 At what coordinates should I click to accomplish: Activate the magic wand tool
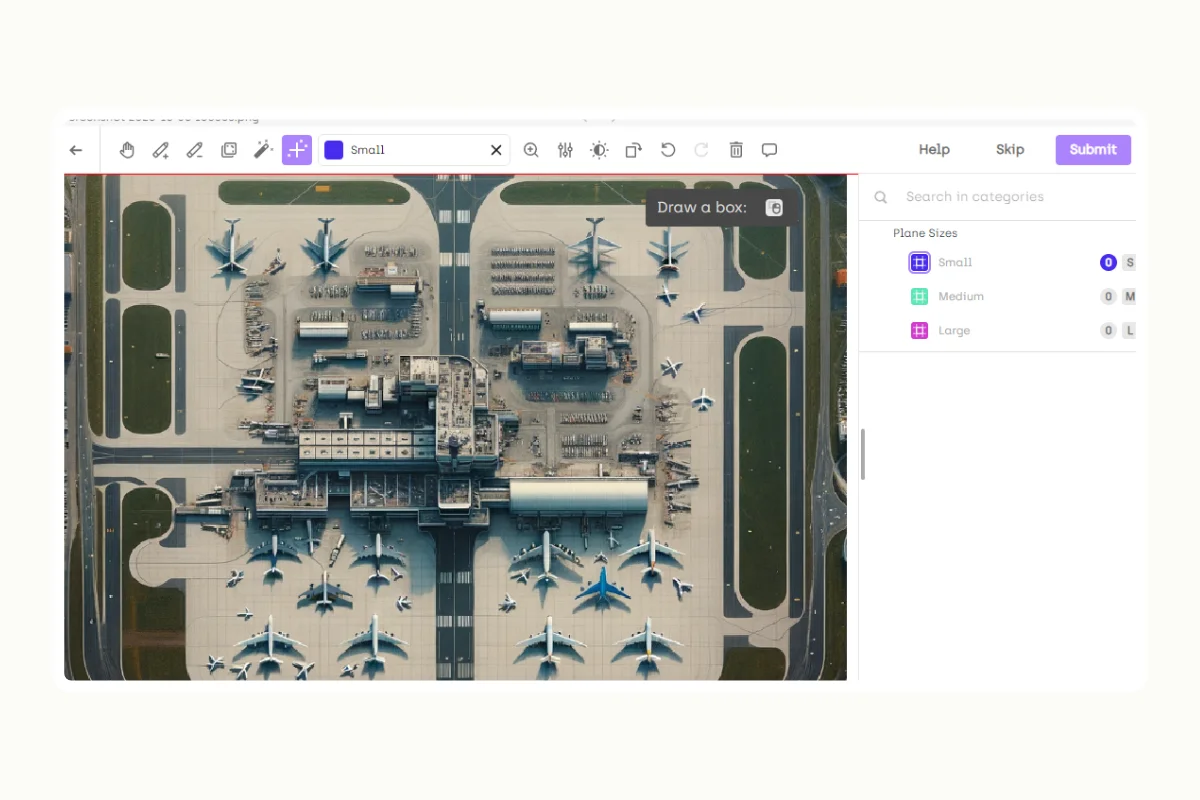coord(263,150)
